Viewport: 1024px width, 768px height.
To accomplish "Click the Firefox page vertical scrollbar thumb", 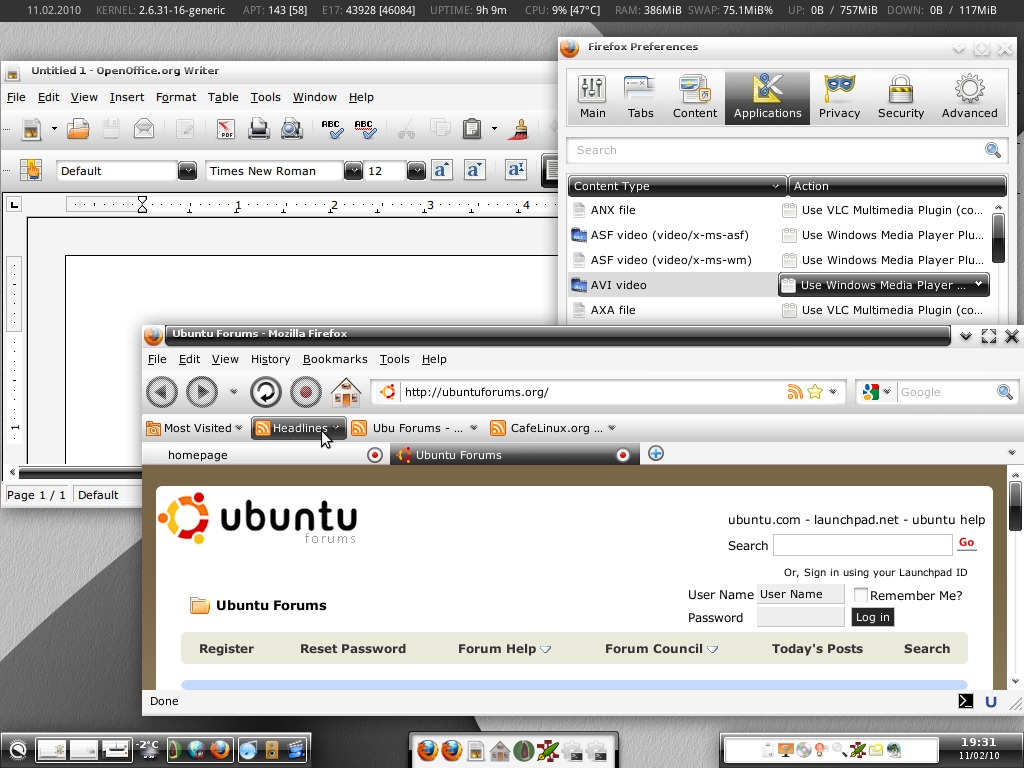I will tap(1015, 506).
